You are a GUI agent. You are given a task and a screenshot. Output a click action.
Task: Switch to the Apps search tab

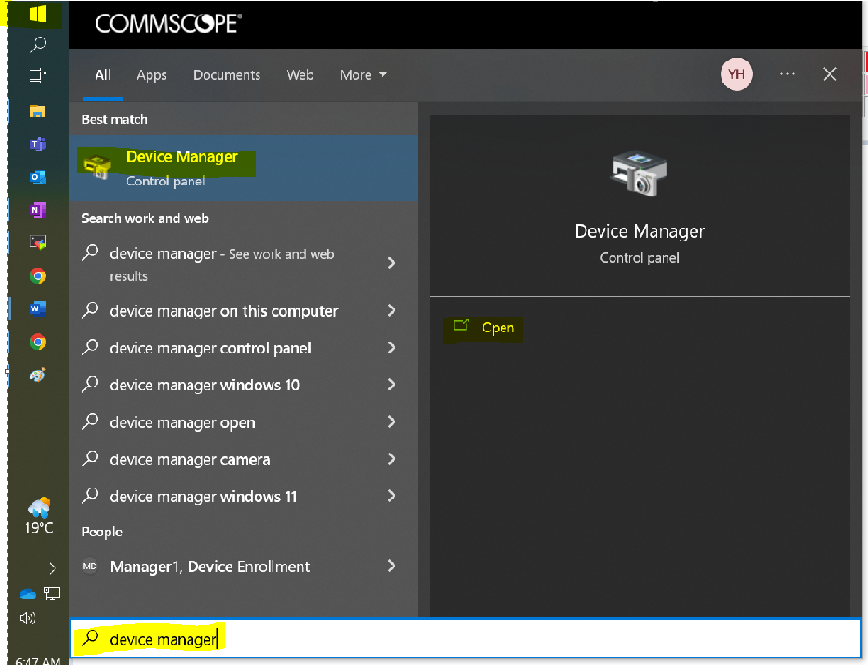[151, 75]
